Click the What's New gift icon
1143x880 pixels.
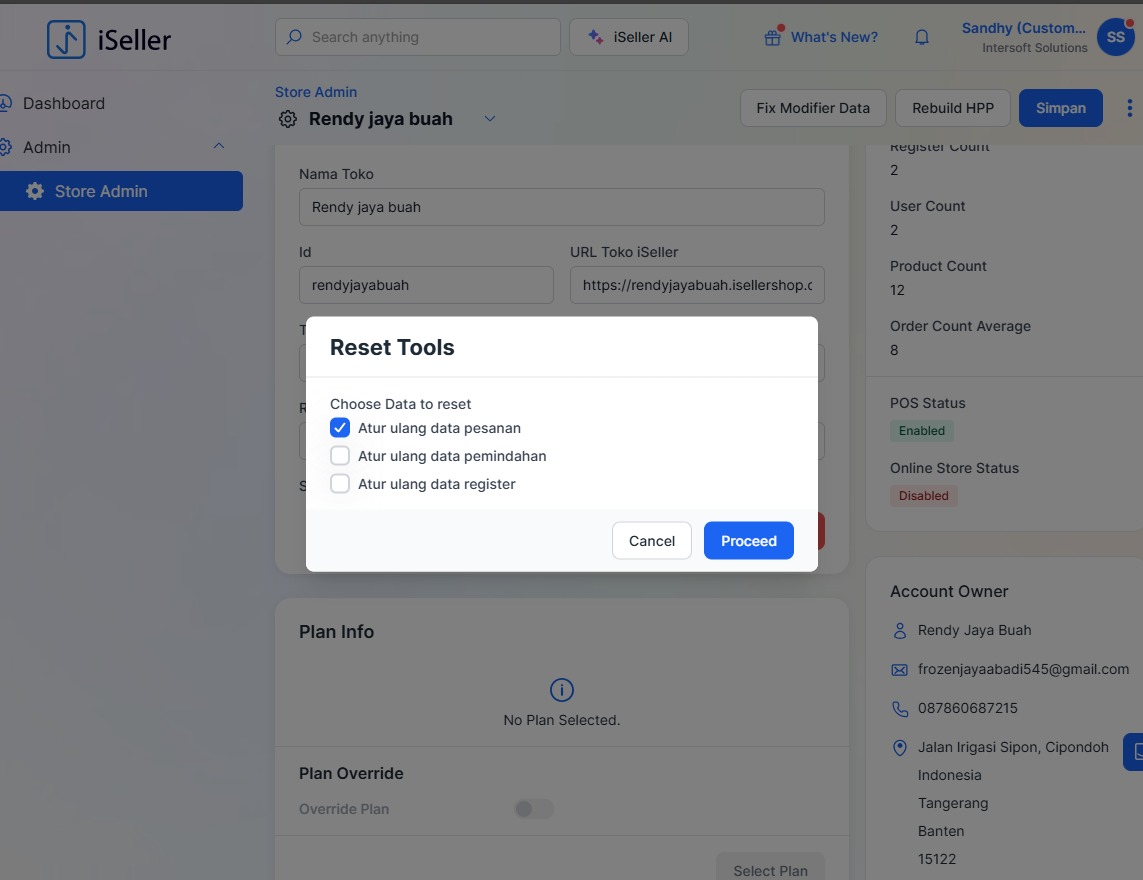coord(772,37)
